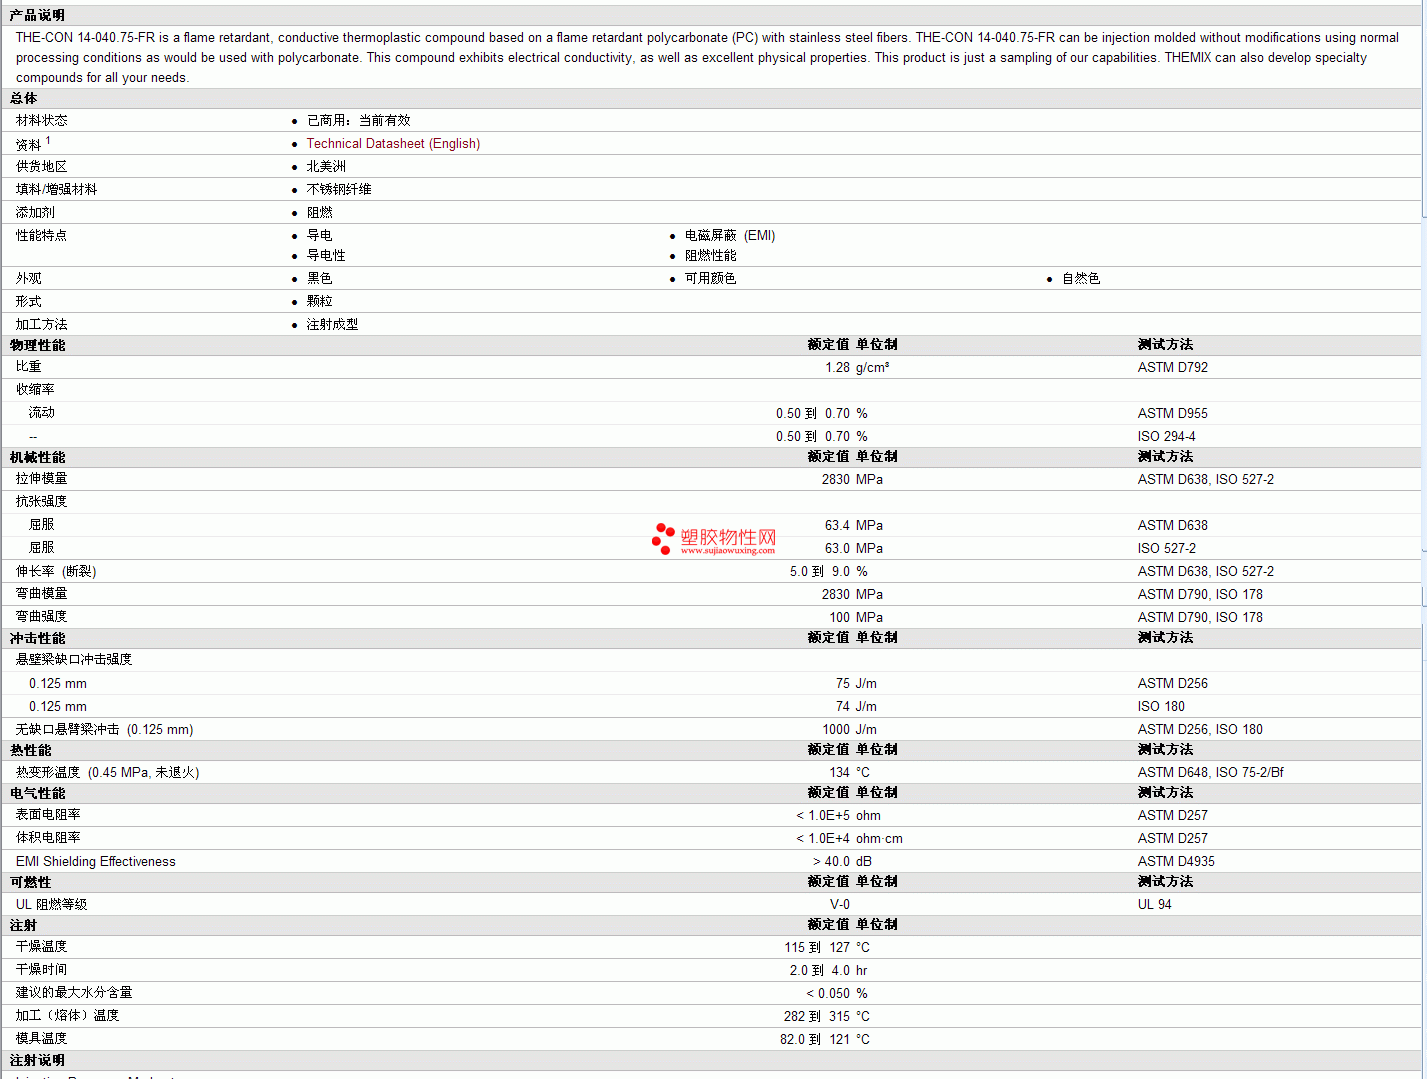Select the 导电性 feature entry
This screenshot has width=1427, height=1079.
tap(326, 255)
